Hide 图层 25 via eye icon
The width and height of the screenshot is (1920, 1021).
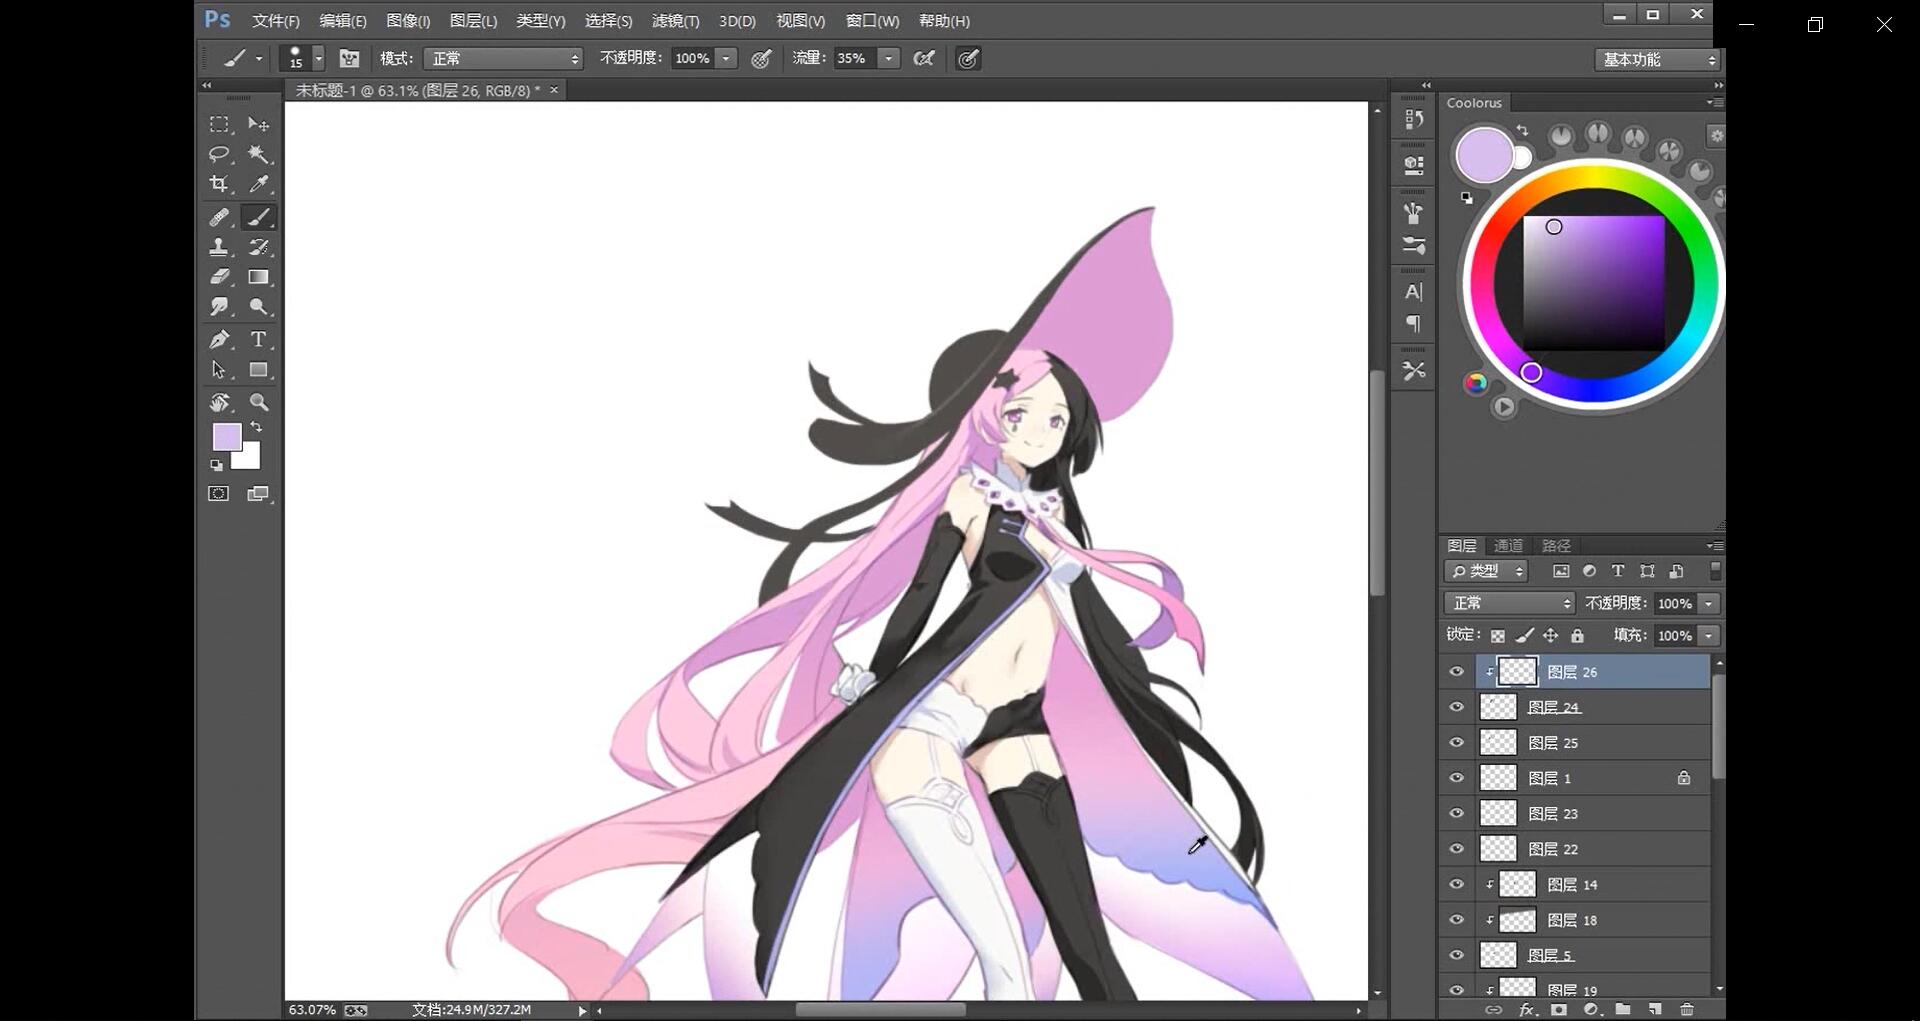(1457, 743)
